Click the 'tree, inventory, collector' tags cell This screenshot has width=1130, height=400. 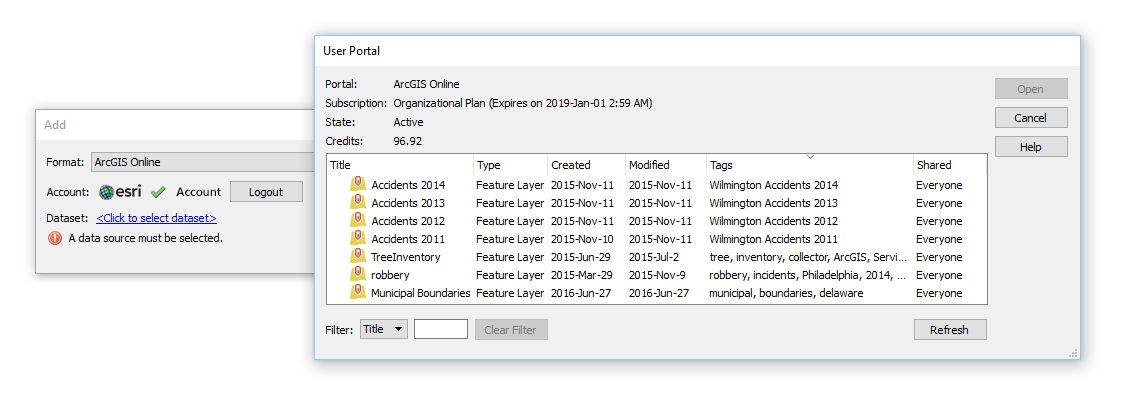click(808, 257)
